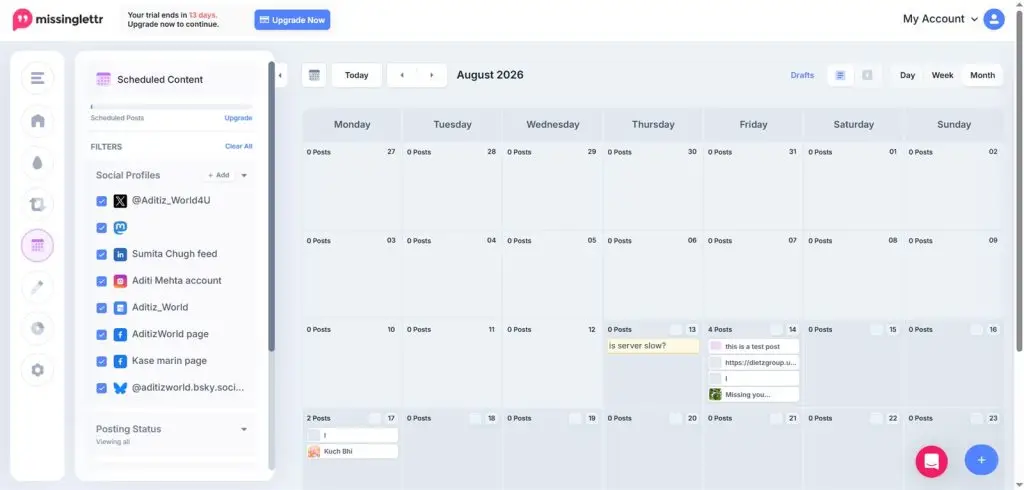Go to the previous month arrow
Viewport: 1024px width, 490px height.
[x=402, y=75]
